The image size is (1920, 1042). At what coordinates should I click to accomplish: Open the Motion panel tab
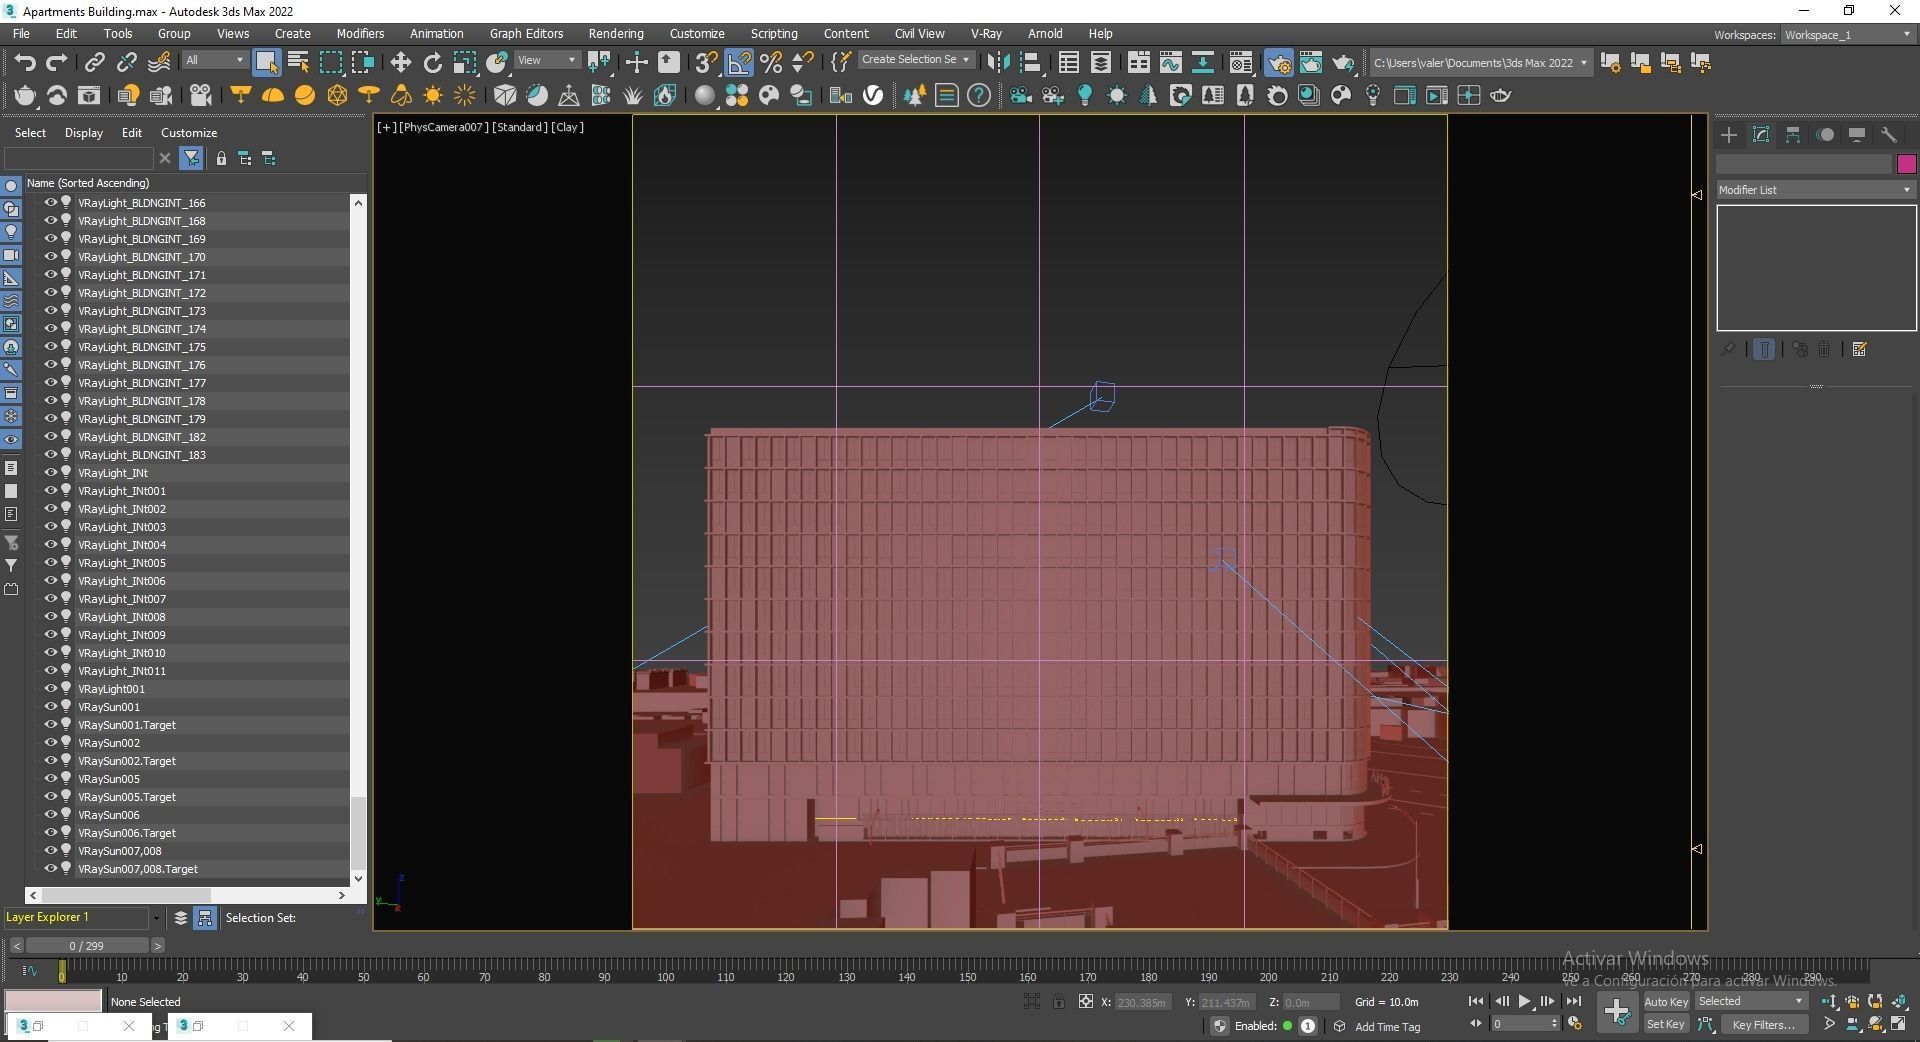1825,134
